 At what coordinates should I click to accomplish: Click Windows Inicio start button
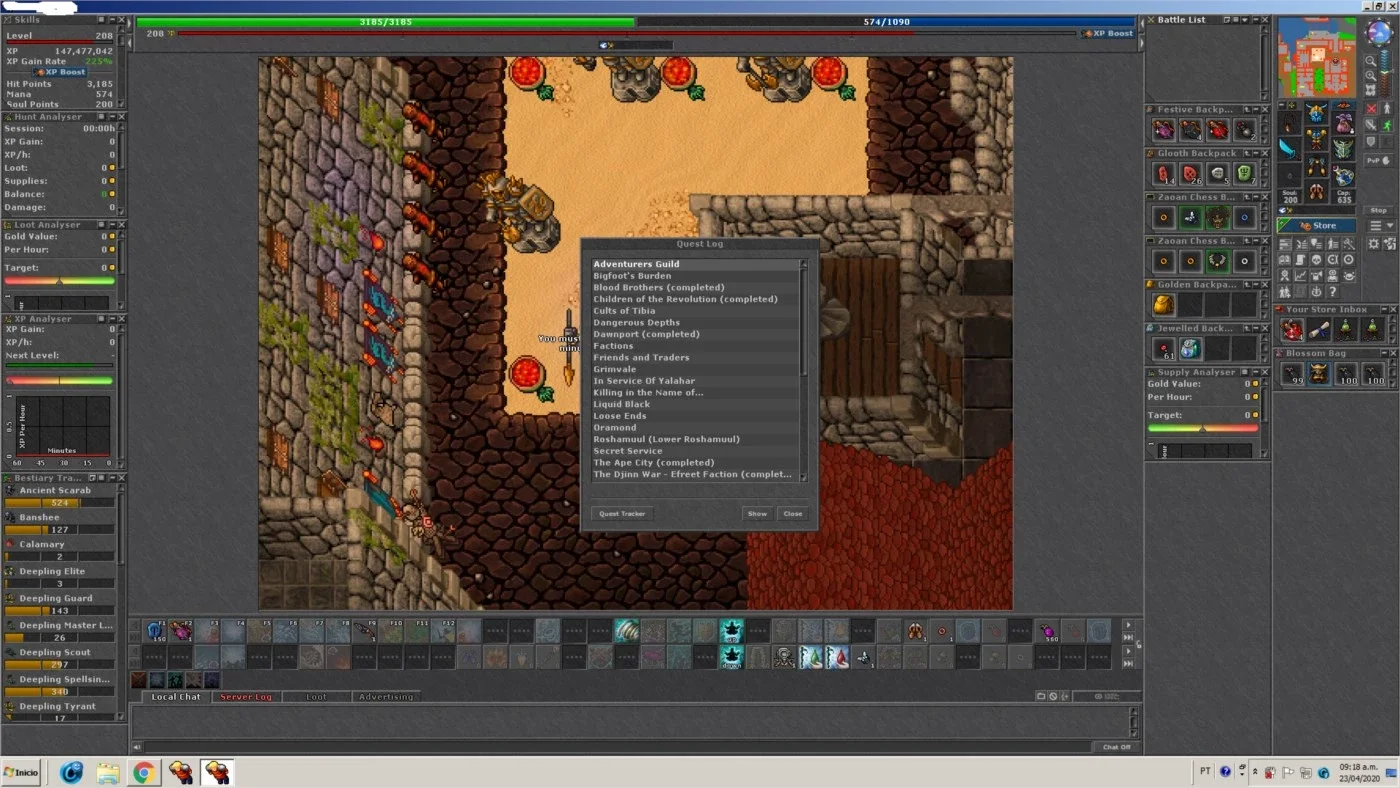22,772
